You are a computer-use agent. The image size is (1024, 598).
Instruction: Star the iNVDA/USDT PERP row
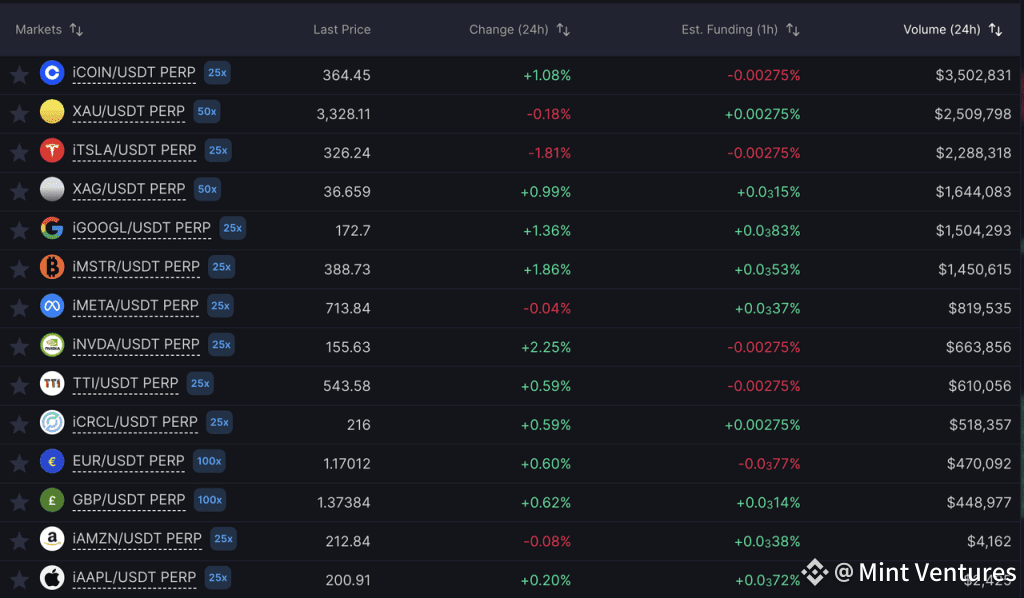click(19, 347)
